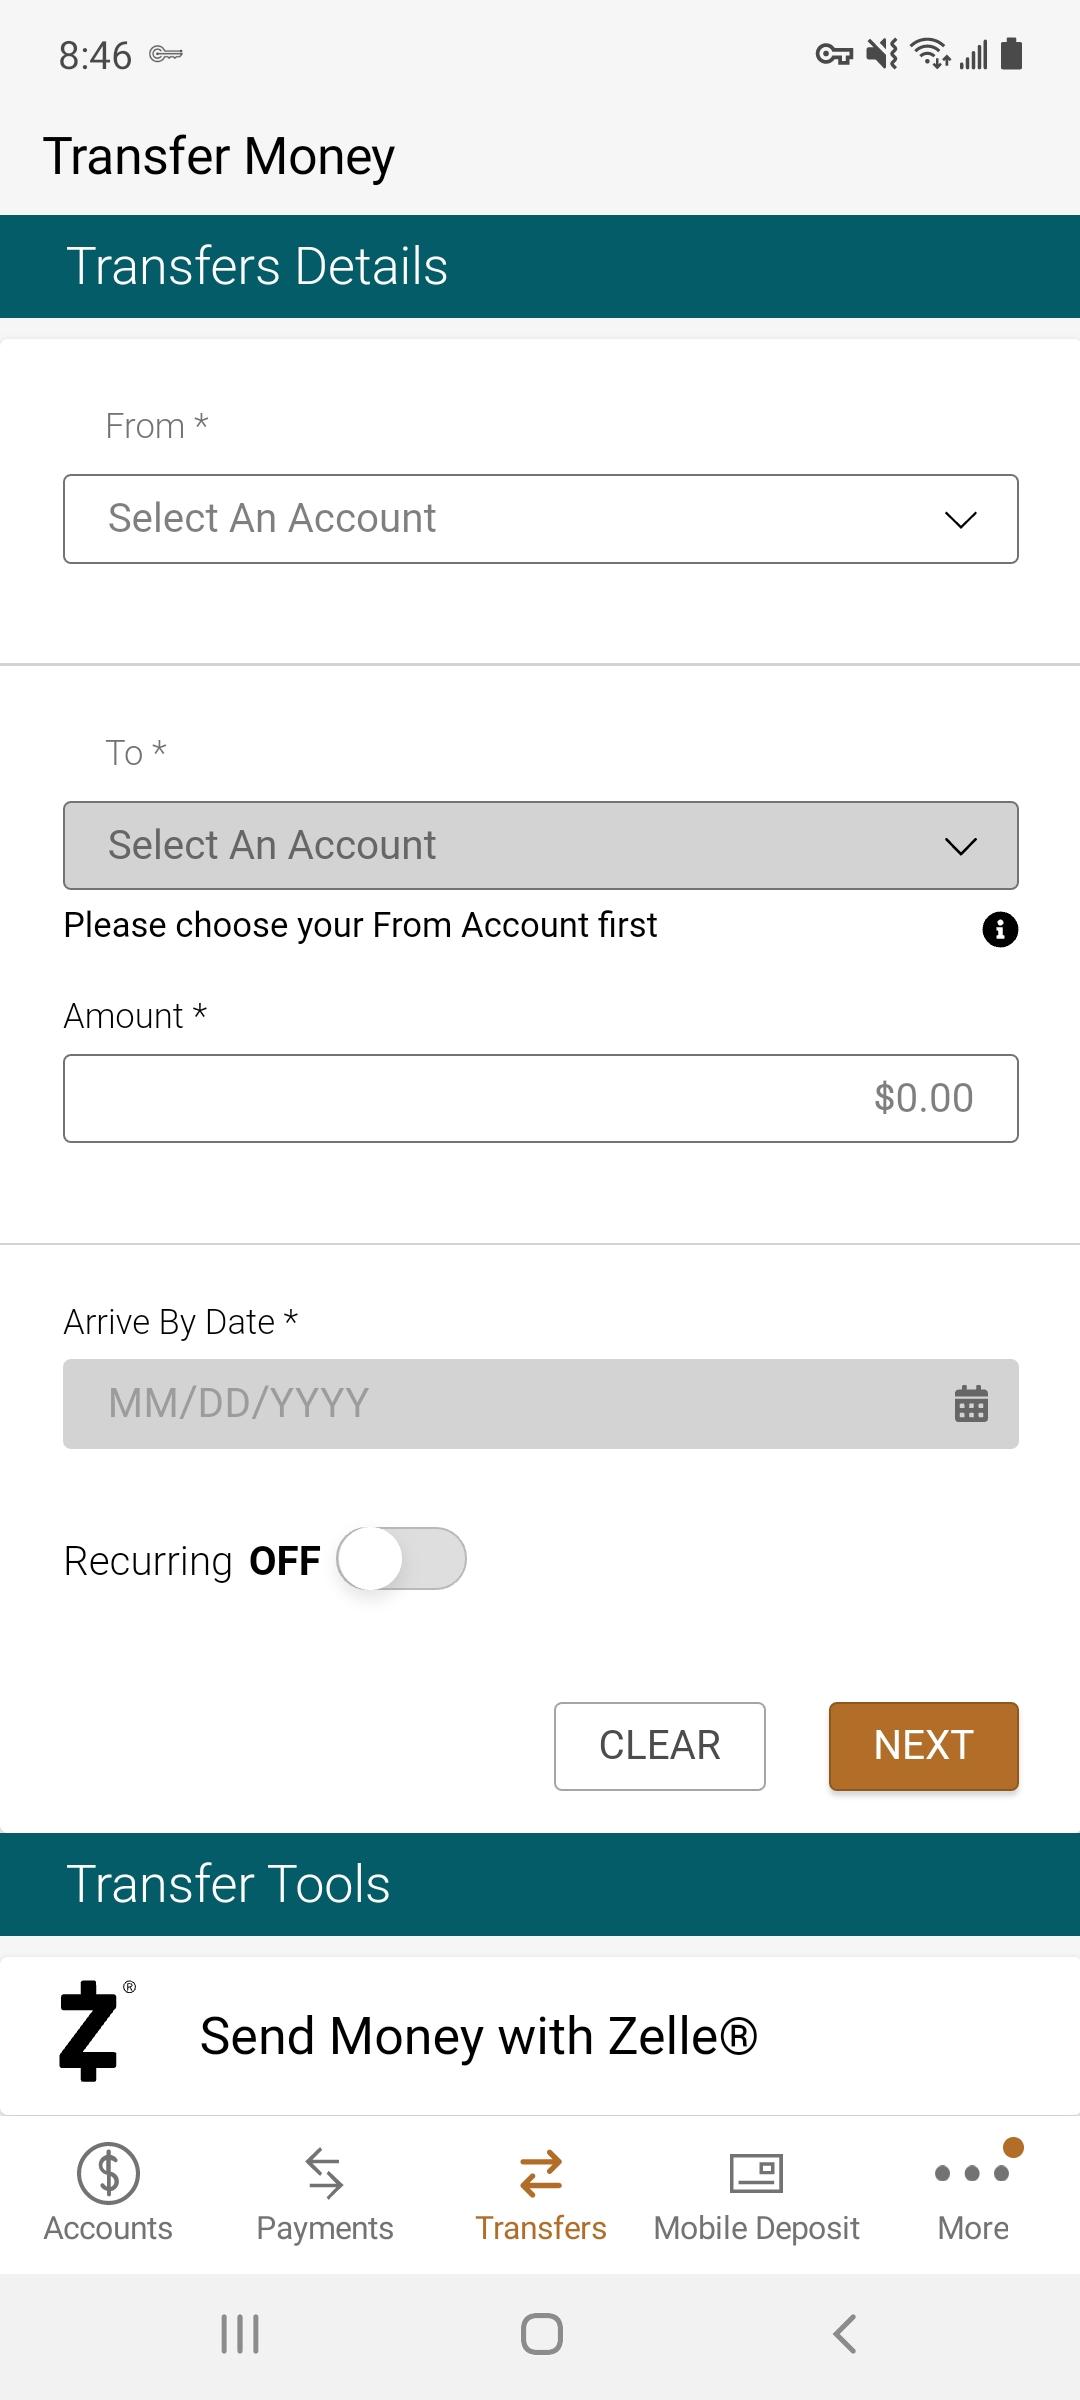The height and width of the screenshot is (2400, 1080).
Task: Open the calendar icon in Arrive By Date
Action: click(x=971, y=1404)
